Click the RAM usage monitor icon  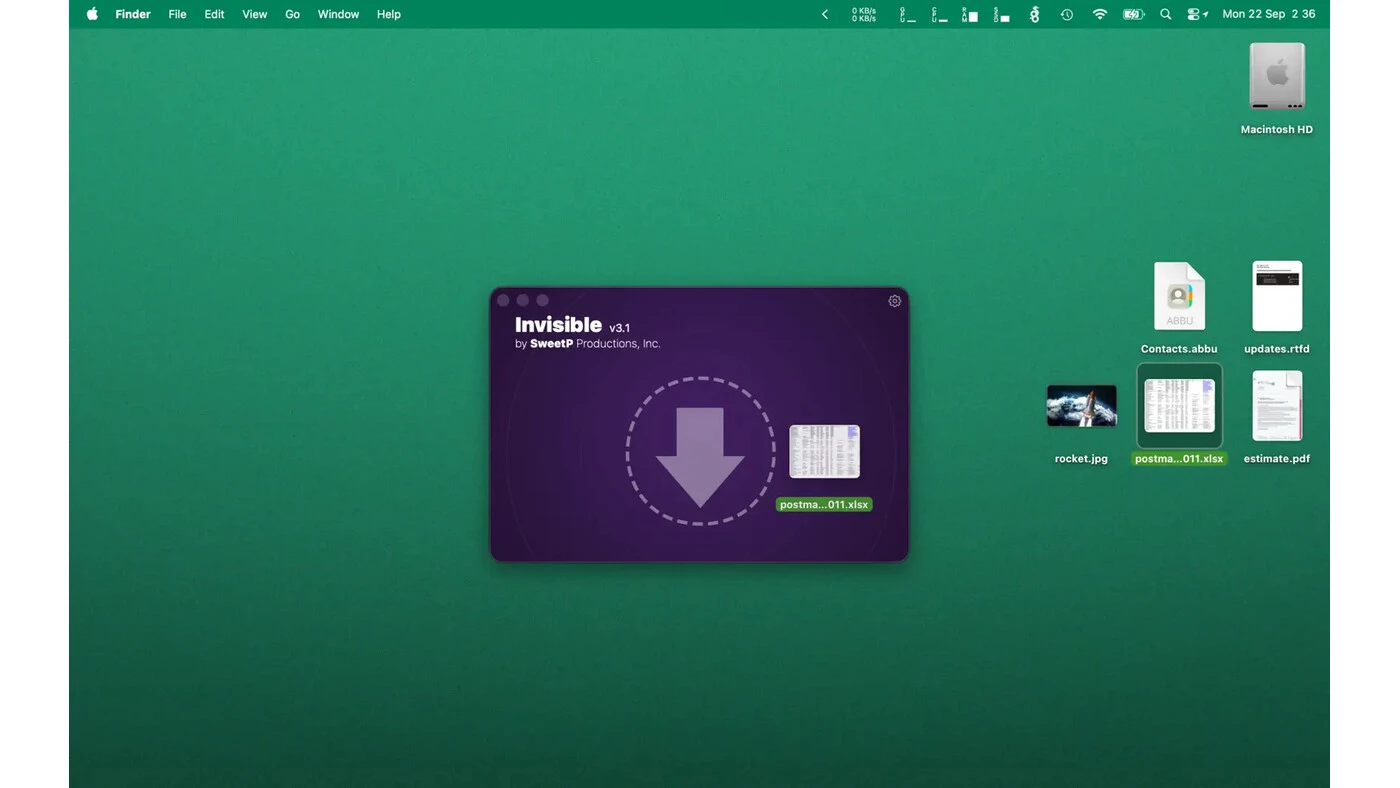click(x=970, y=14)
